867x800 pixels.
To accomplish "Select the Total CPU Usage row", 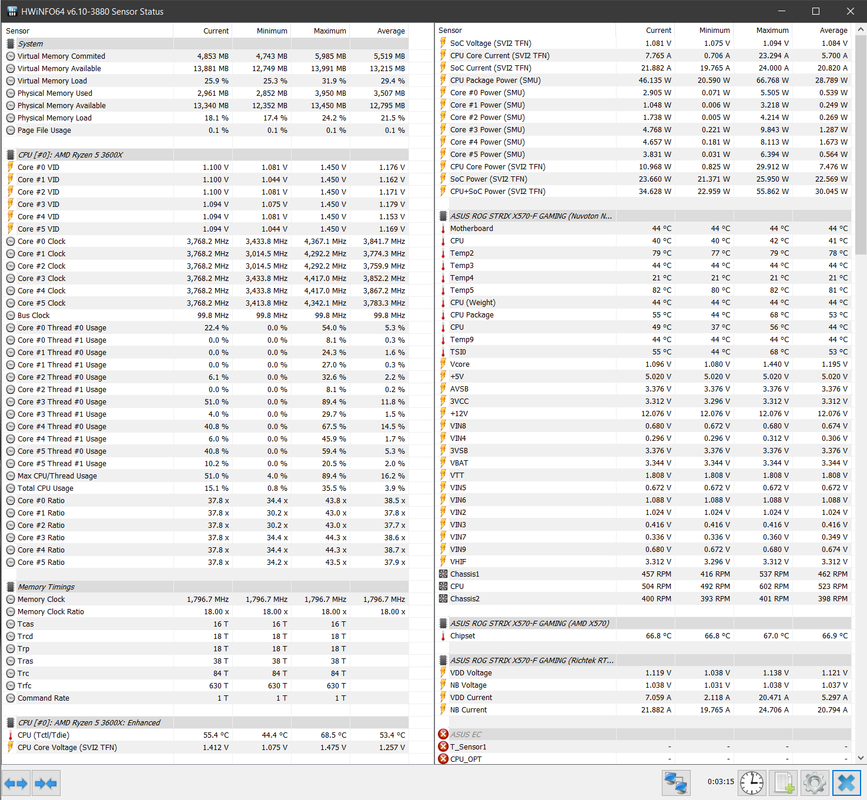I will coord(207,488).
